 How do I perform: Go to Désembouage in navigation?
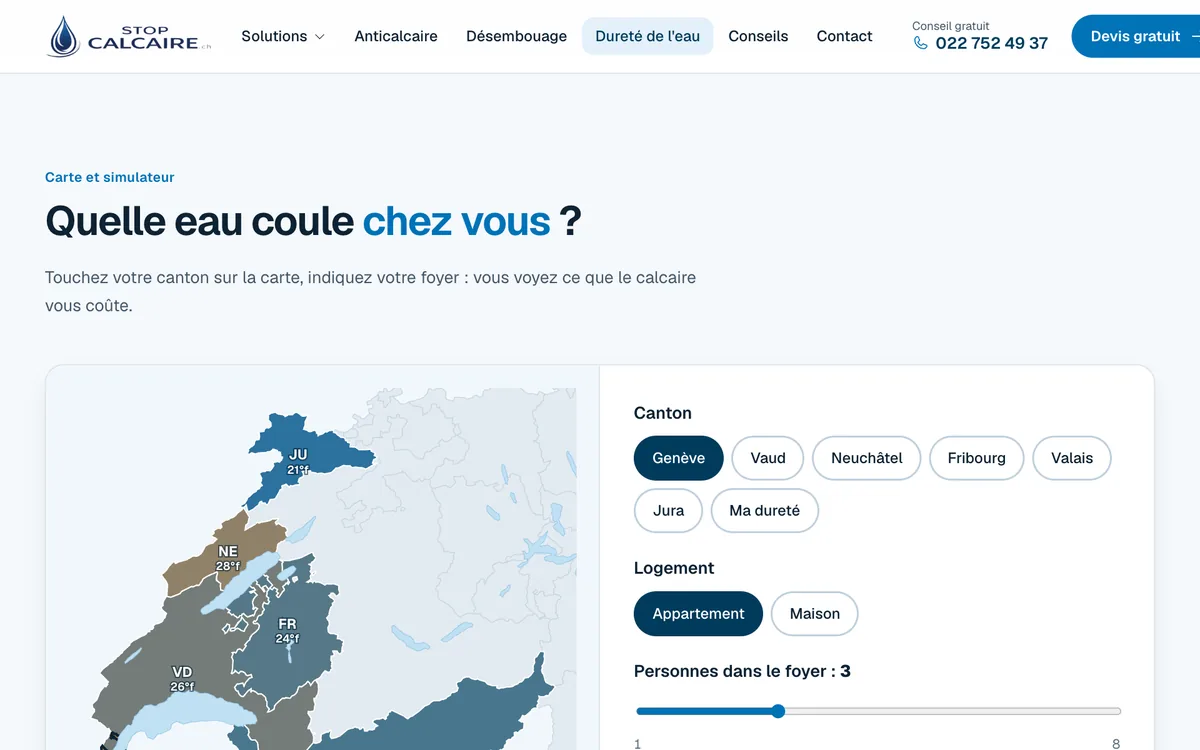(x=516, y=36)
